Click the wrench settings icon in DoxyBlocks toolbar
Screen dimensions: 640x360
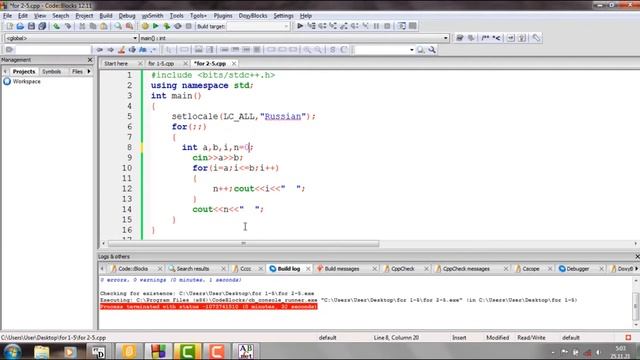coord(536,38)
